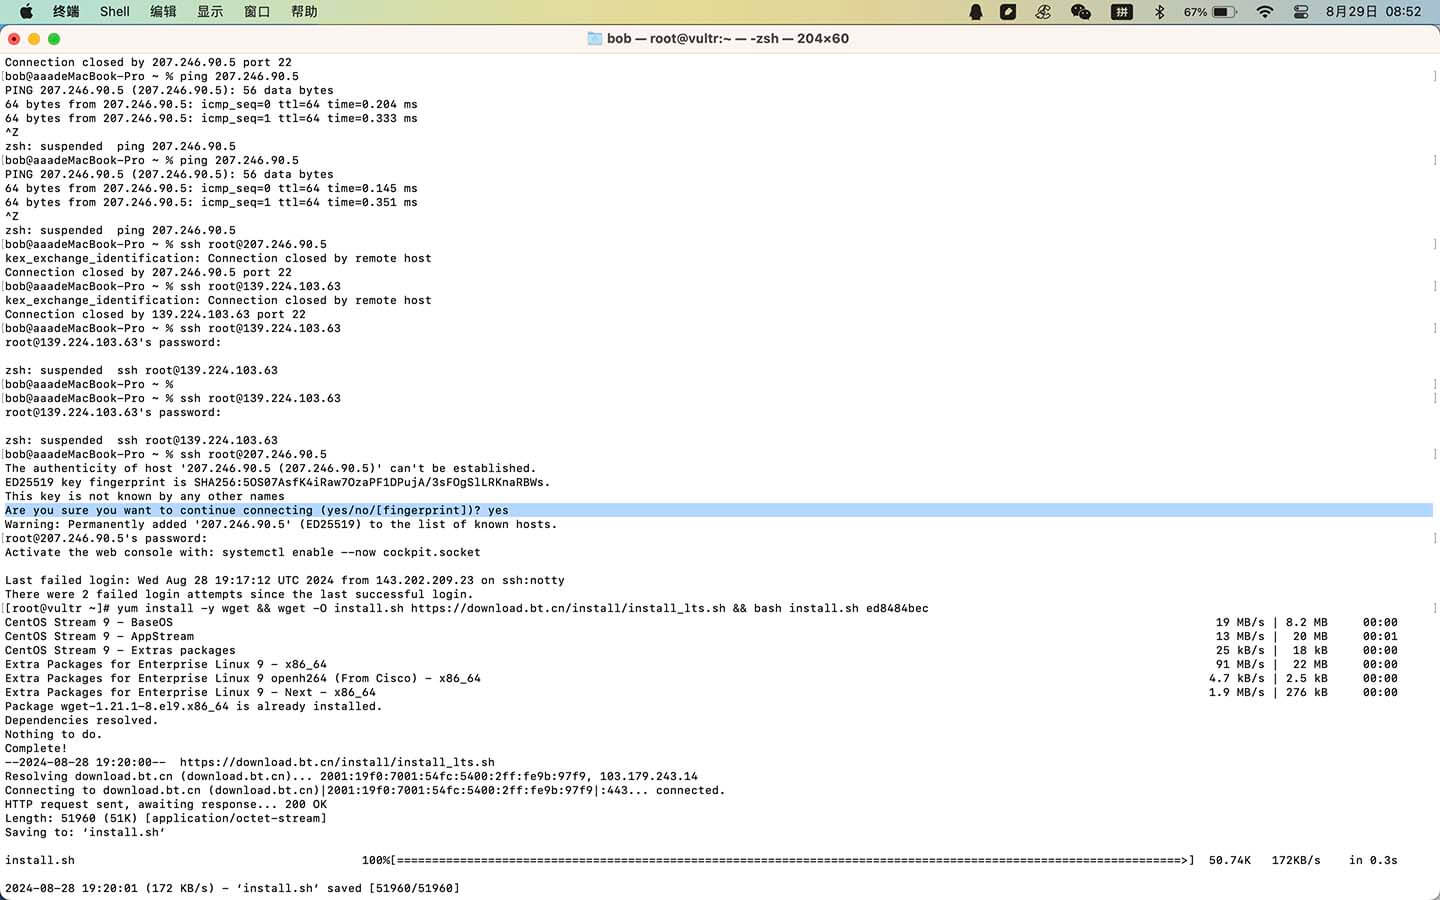The image size is (1440, 900).
Task: Click the topmost 'Connection closed by 207.246.90.5 port 22' line
Action: click(x=148, y=62)
